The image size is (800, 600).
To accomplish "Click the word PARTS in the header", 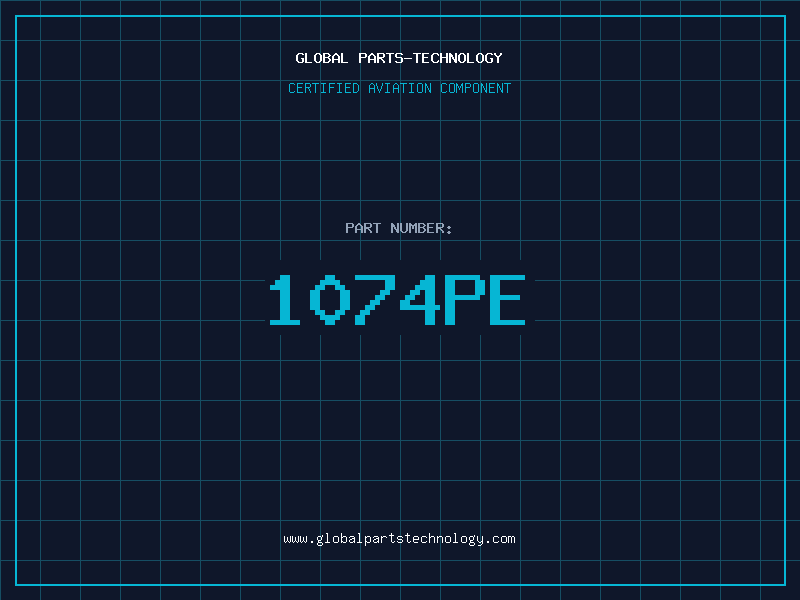I will click(x=381, y=58).
